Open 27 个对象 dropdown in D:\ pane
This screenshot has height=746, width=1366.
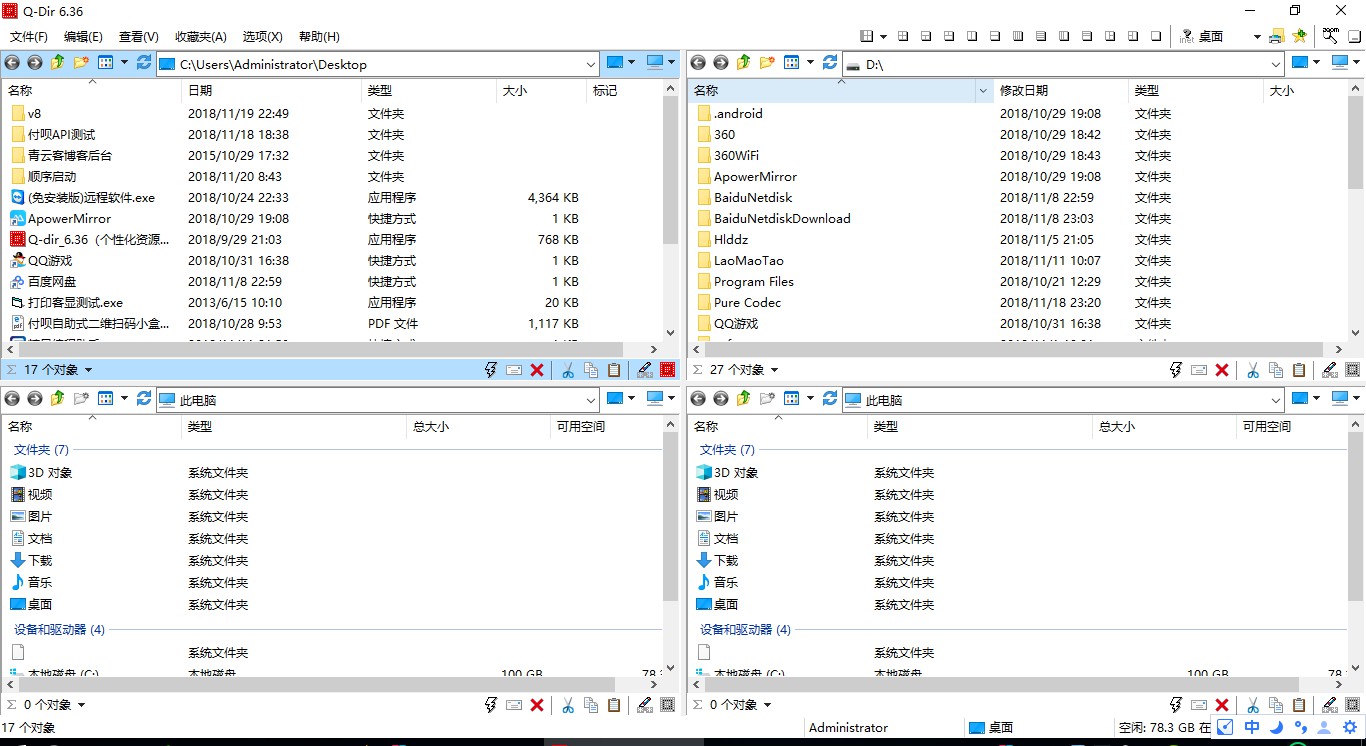774,370
